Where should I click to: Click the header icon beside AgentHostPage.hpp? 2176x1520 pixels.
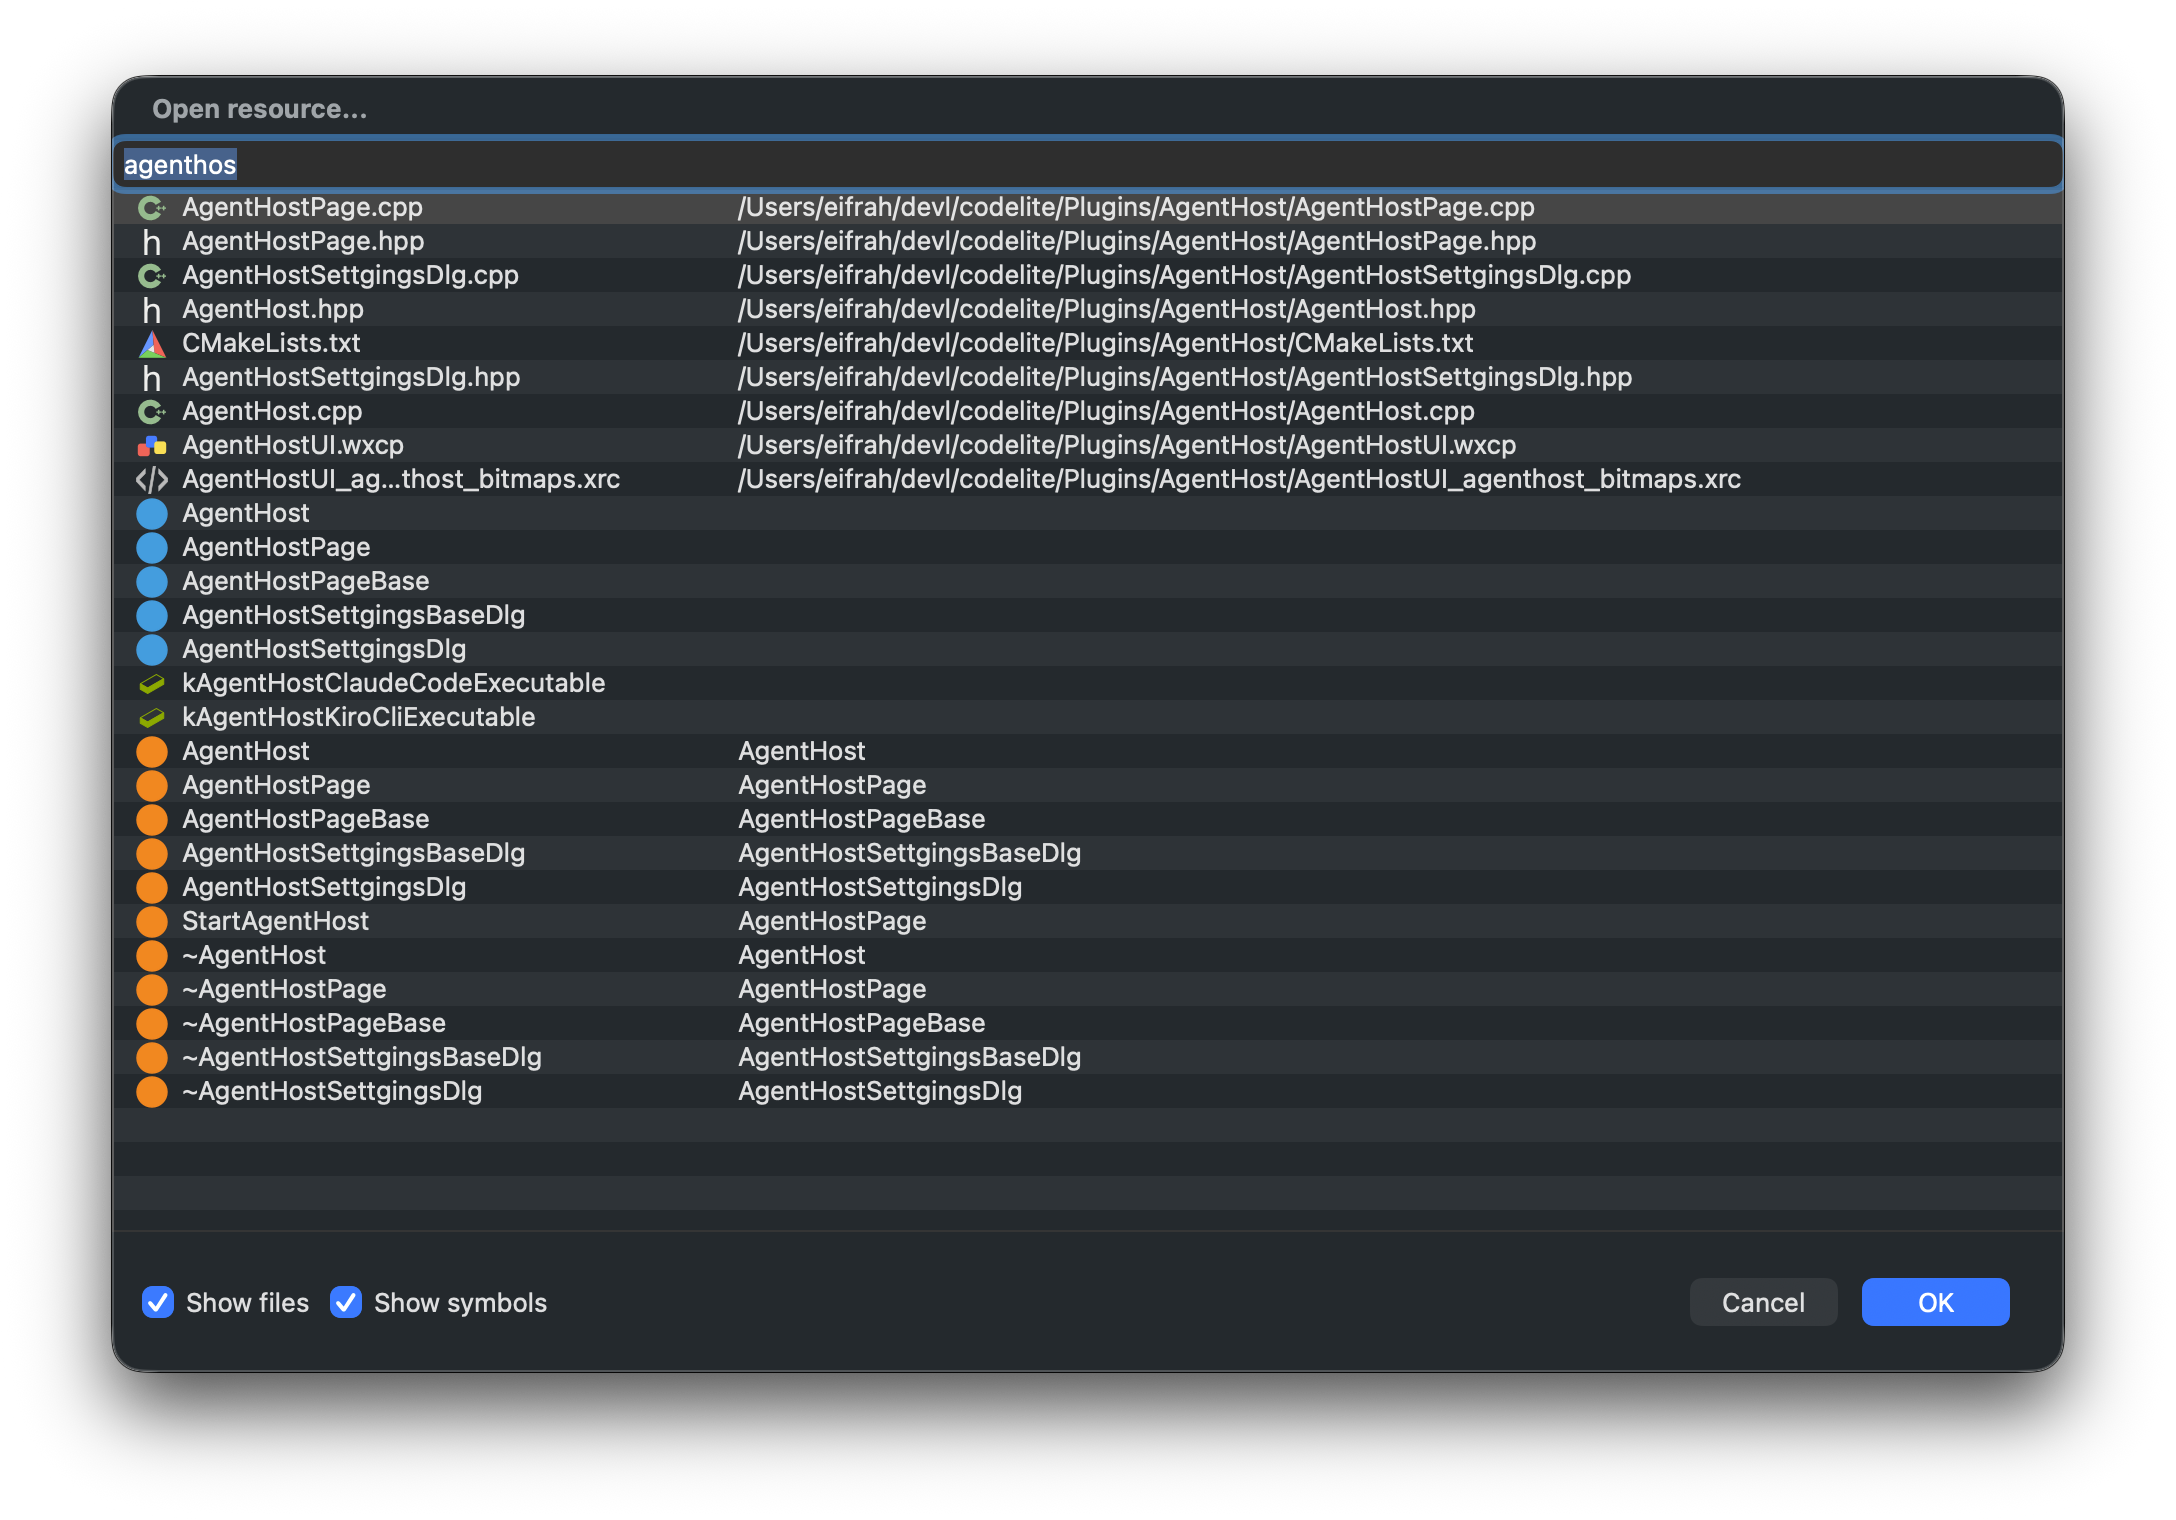152,242
